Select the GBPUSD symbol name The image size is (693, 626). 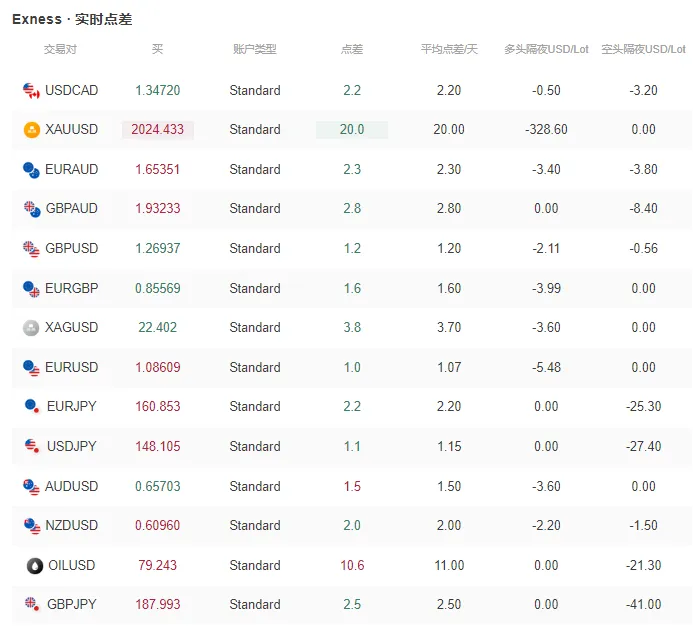point(72,248)
